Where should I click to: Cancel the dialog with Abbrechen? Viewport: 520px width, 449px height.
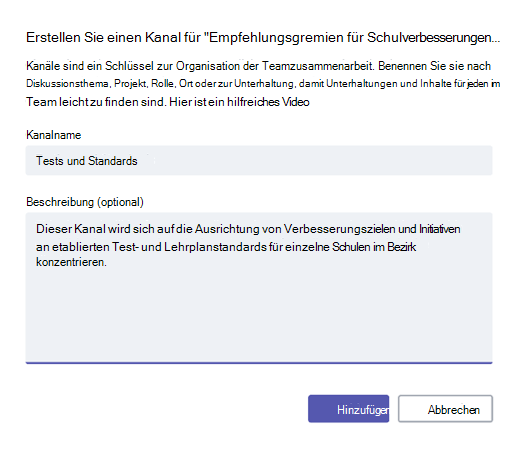pos(445,409)
